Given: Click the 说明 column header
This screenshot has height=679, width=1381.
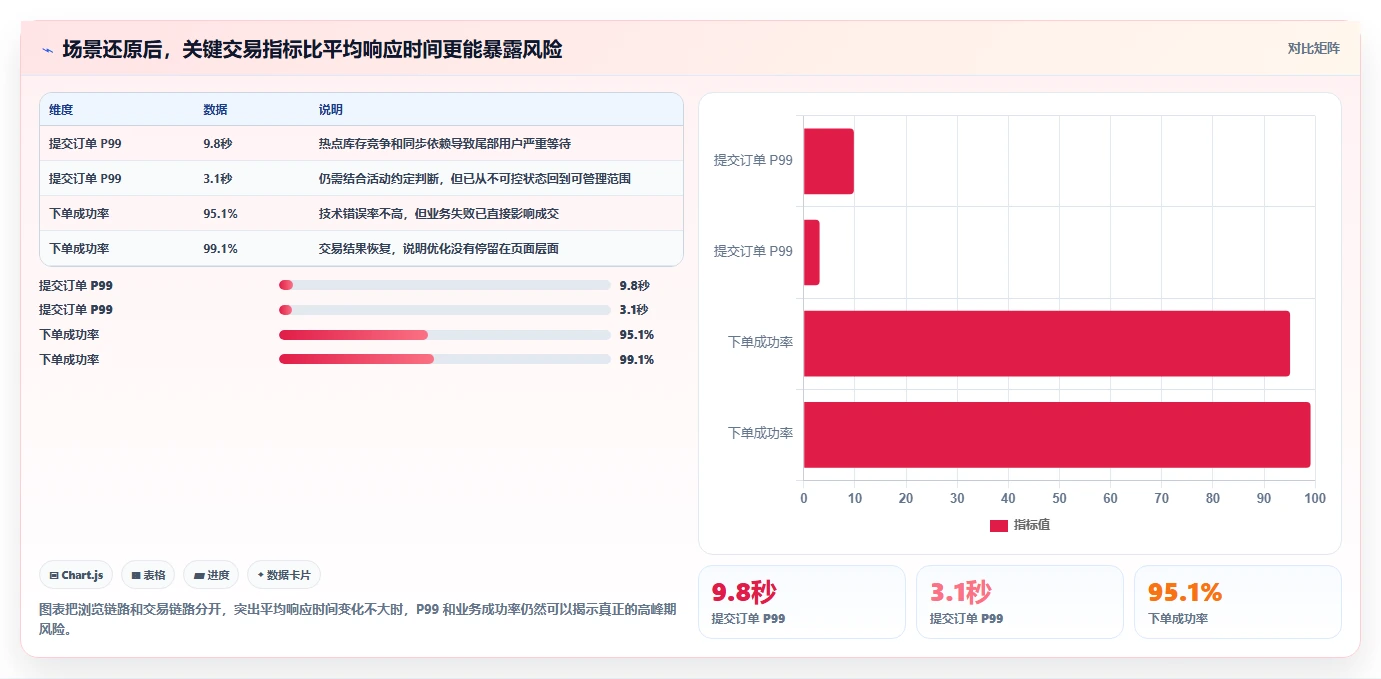Looking at the screenshot, I should pyautogui.click(x=331, y=110).
